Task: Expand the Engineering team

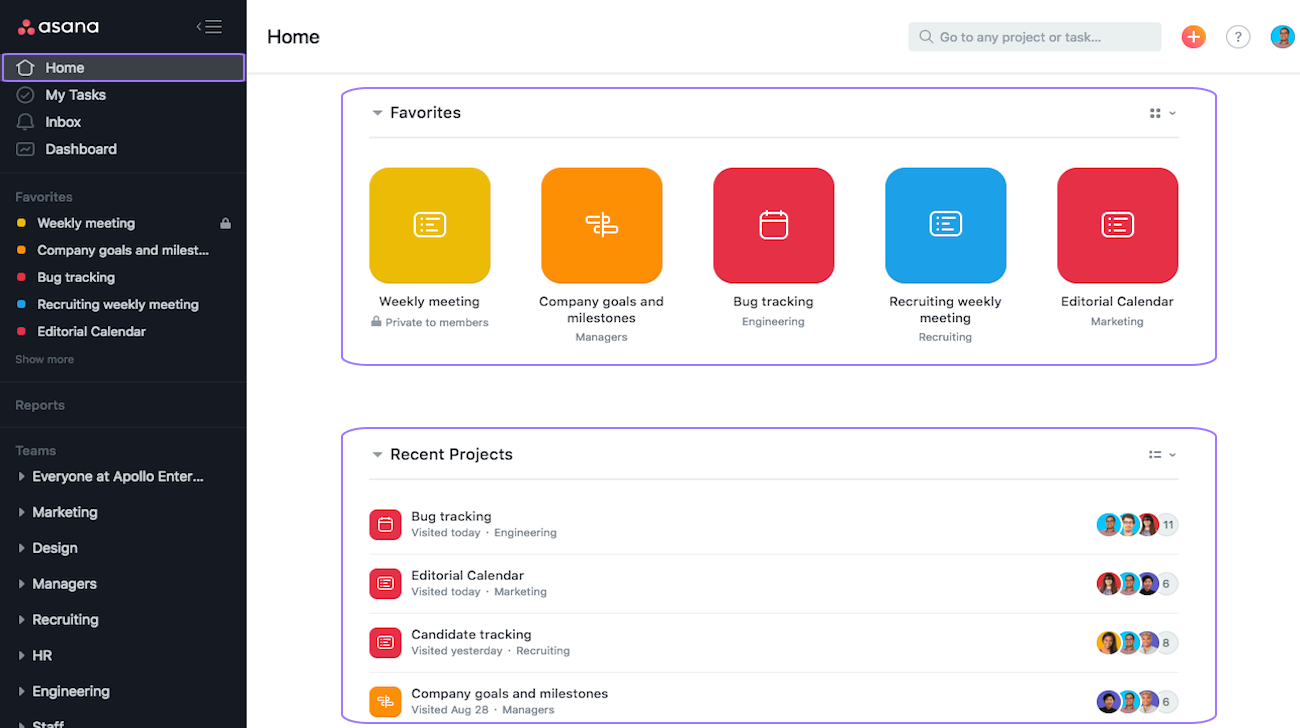Action: [21, 691]
